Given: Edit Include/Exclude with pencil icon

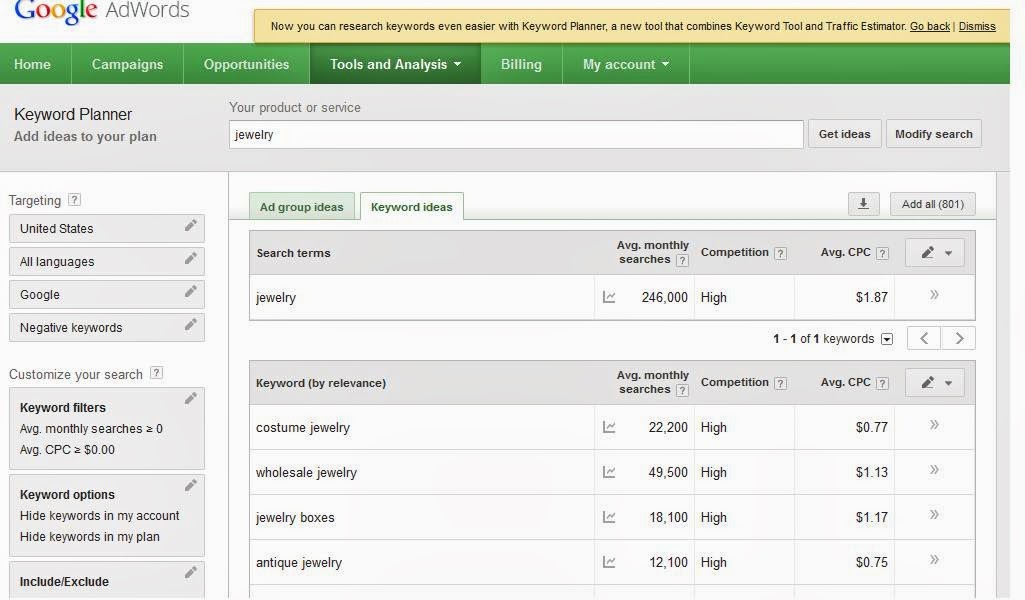Looking at the screenshot, I should (190, 573).
